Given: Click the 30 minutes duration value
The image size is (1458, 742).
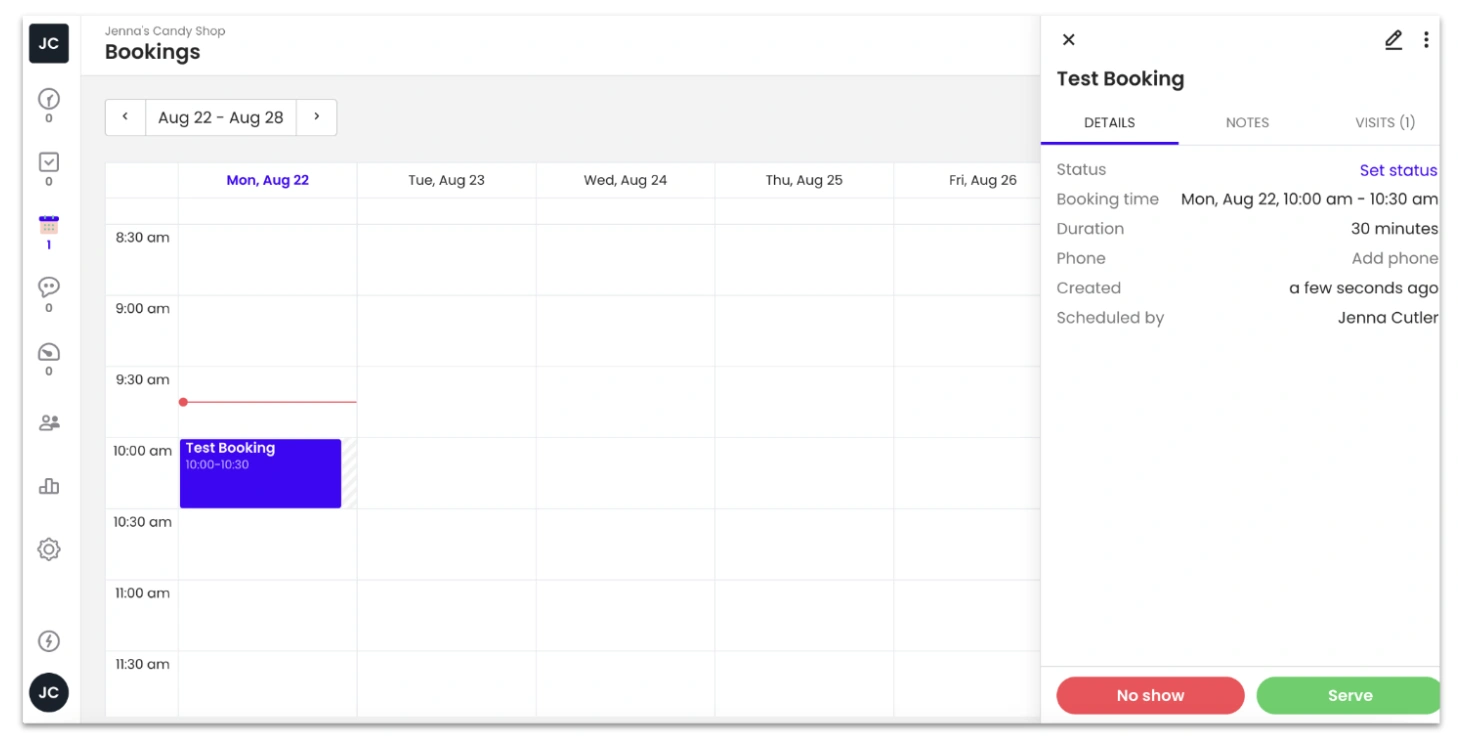Looking at the screenshot, I should pyautogui.click(x=1394, y=229).
